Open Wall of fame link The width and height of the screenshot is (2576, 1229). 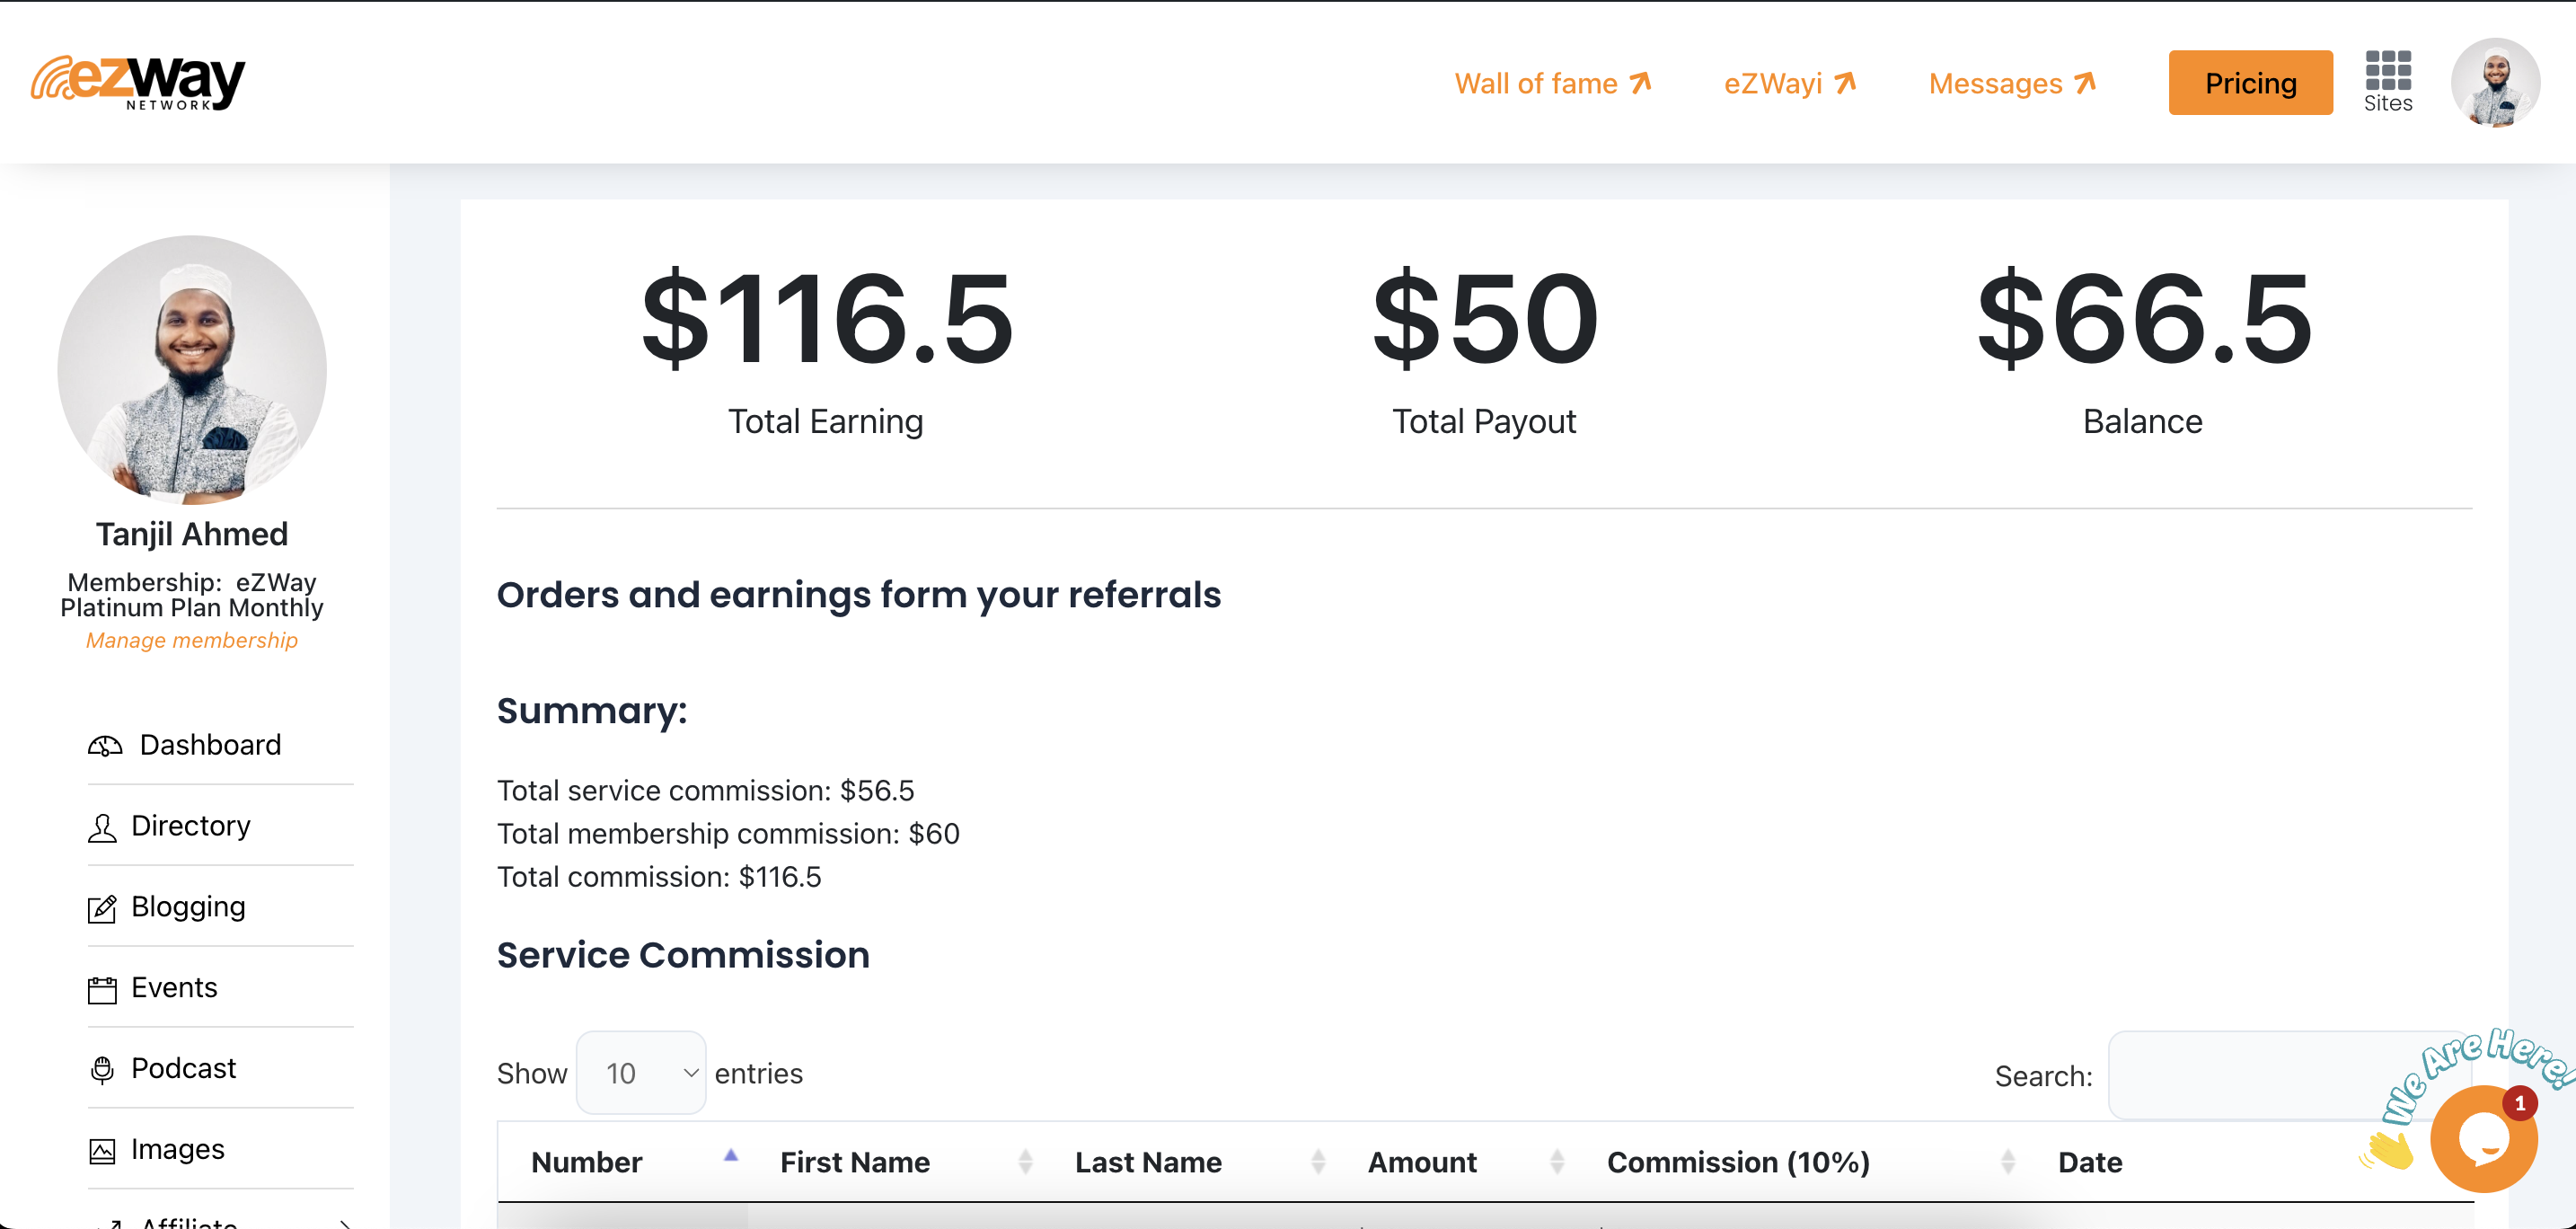tap(1551, 83)
